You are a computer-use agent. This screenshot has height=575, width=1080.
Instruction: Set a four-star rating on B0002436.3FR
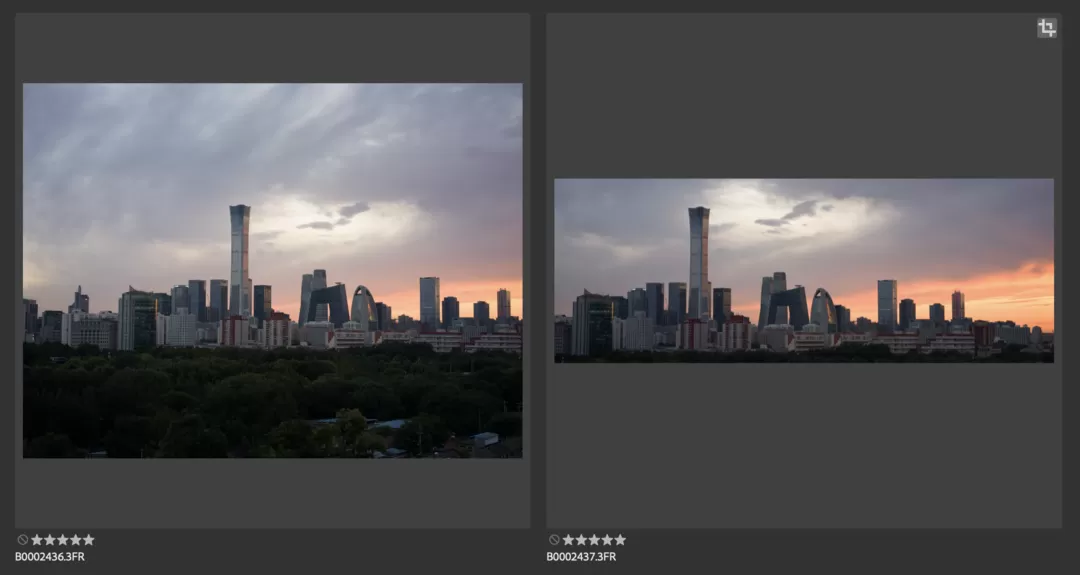pyautogui.click(x=76, y=540)
